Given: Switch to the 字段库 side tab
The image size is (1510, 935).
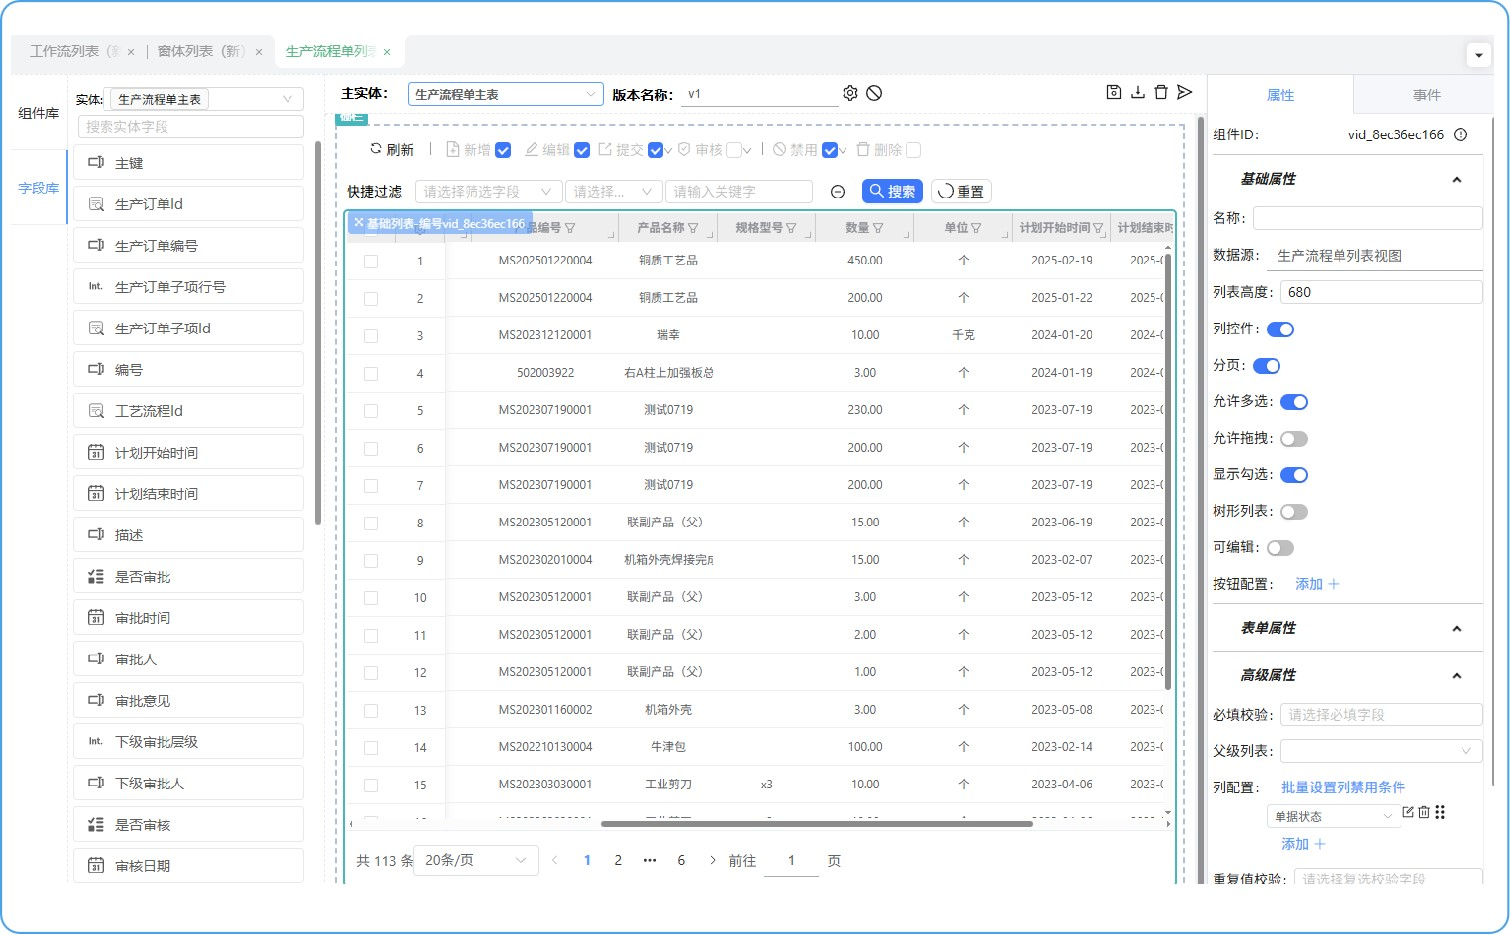Looking at the screenshot, I should click(x=39, y=187).
